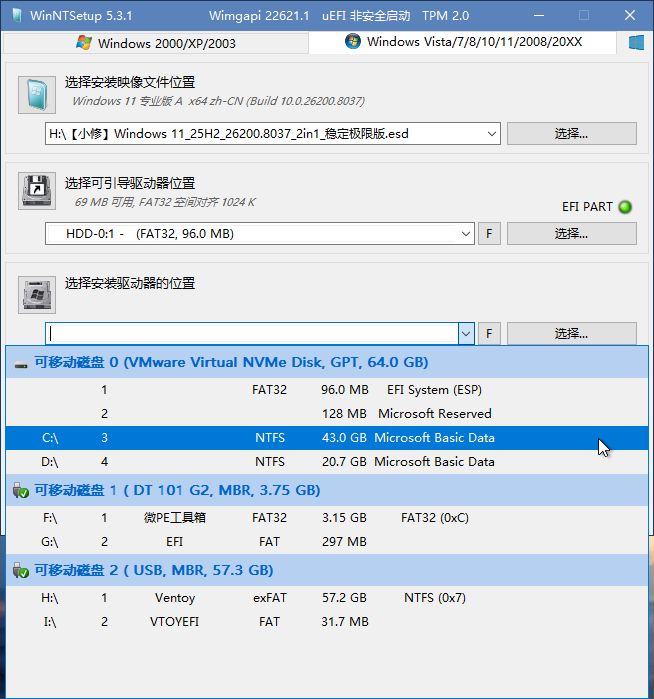Select D:\ NTFS 20.7 GB partition
Viewport: 654px width, 699px height.
pos(327,462)
